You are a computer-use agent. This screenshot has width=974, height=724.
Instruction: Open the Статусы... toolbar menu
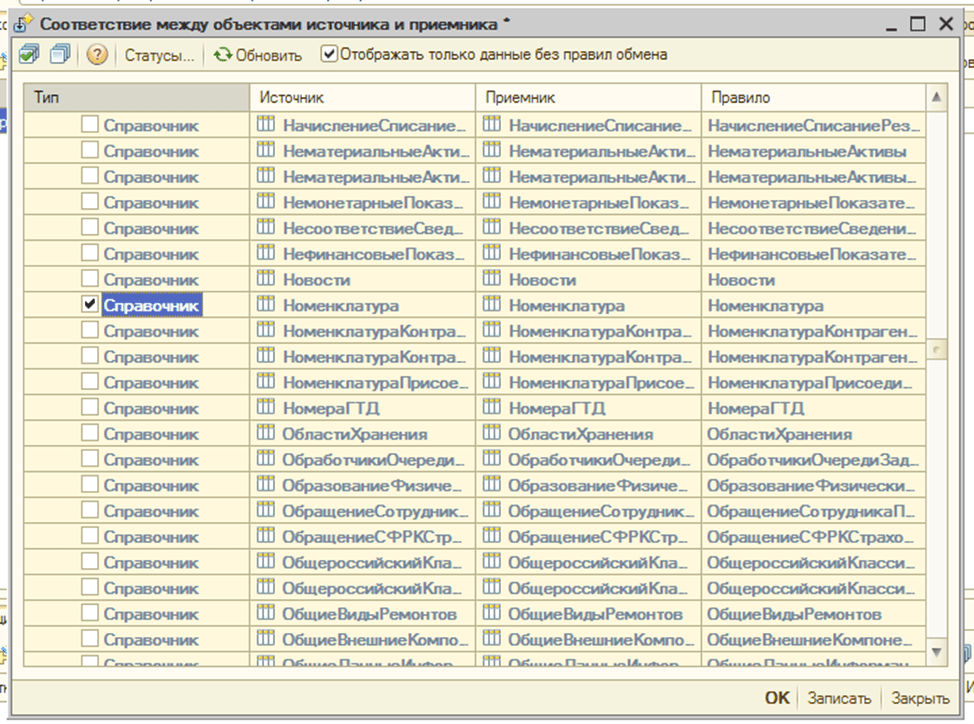(x=158, y=55)
